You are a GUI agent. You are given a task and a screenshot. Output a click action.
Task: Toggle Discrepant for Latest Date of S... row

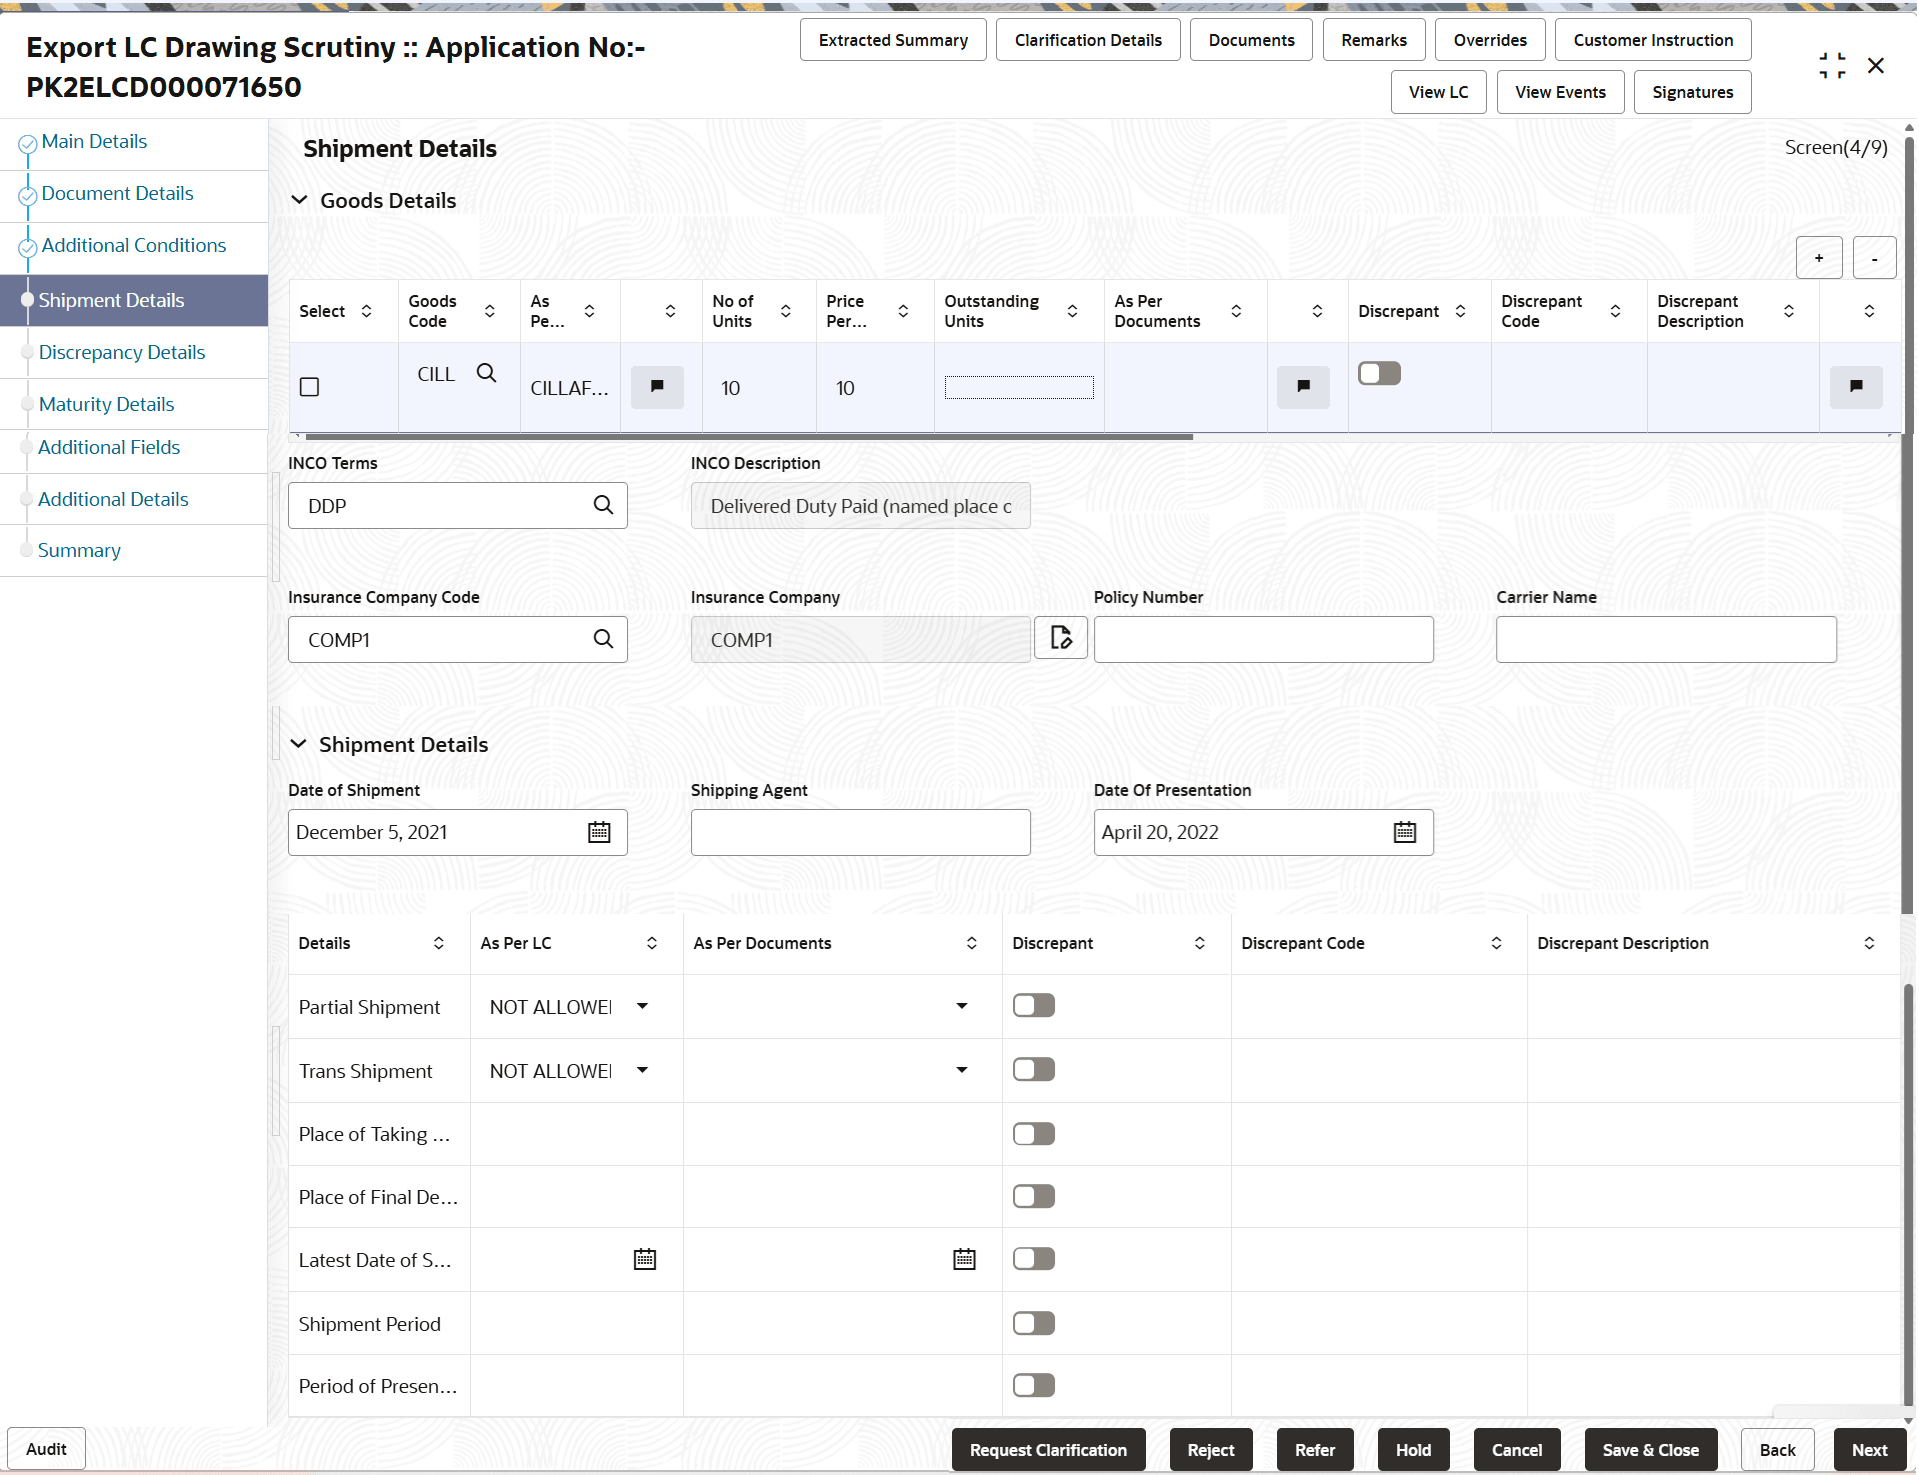[1034, 1259]
